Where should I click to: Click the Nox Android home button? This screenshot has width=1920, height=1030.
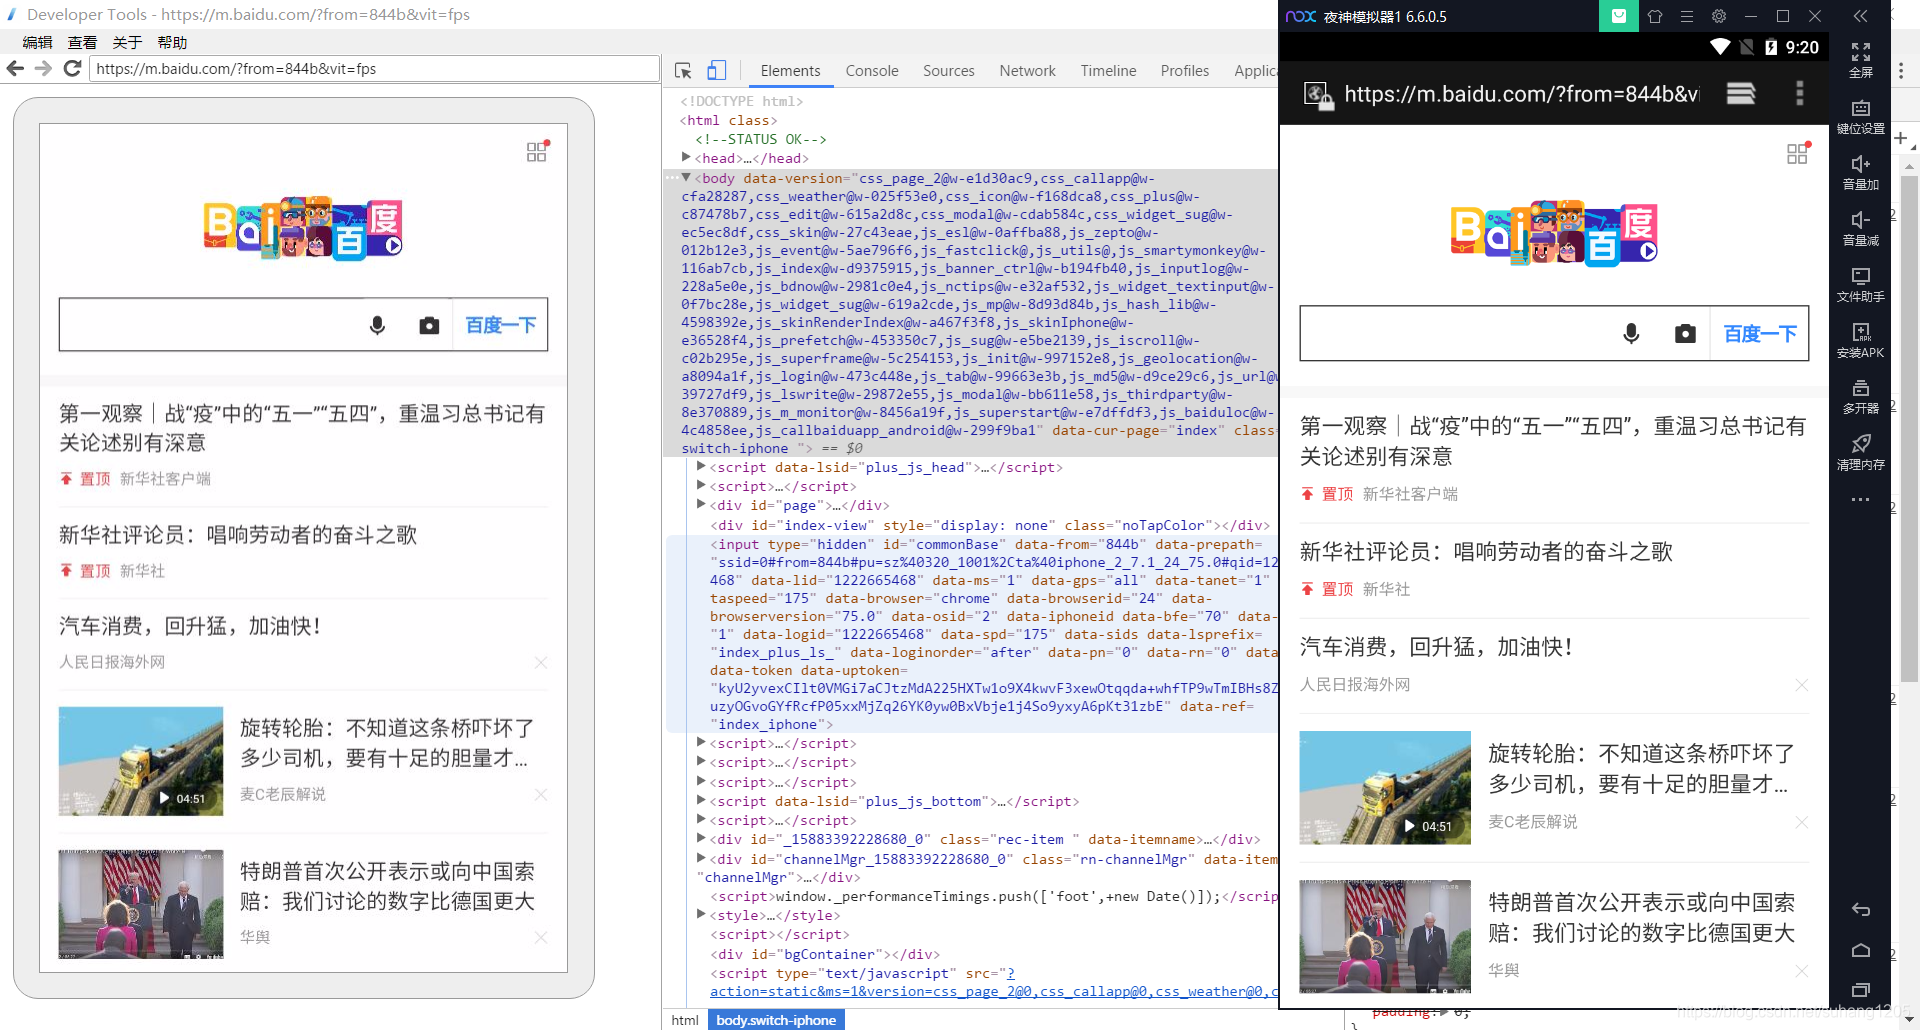[x=1861, y=950]
